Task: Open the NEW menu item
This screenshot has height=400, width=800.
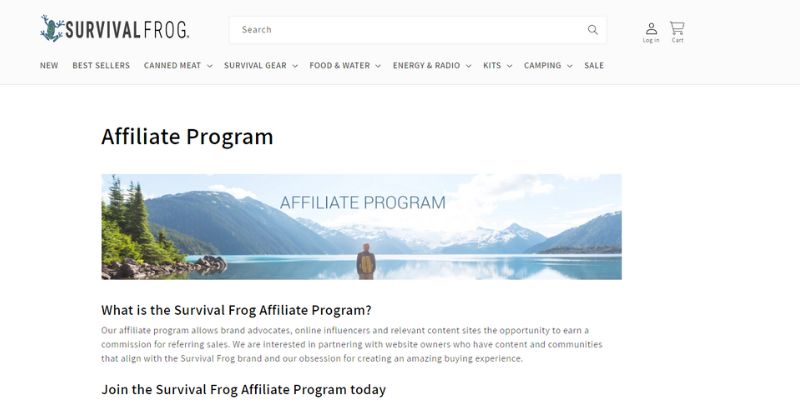Action: 49,66
